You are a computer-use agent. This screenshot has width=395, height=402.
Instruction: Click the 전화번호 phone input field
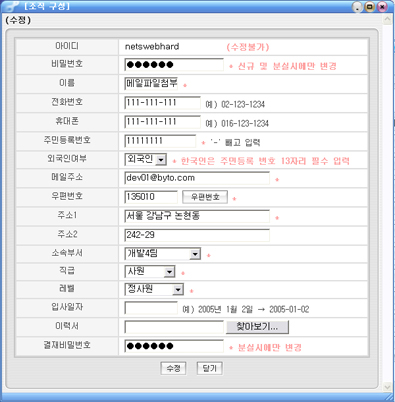(x=163, y=103)
